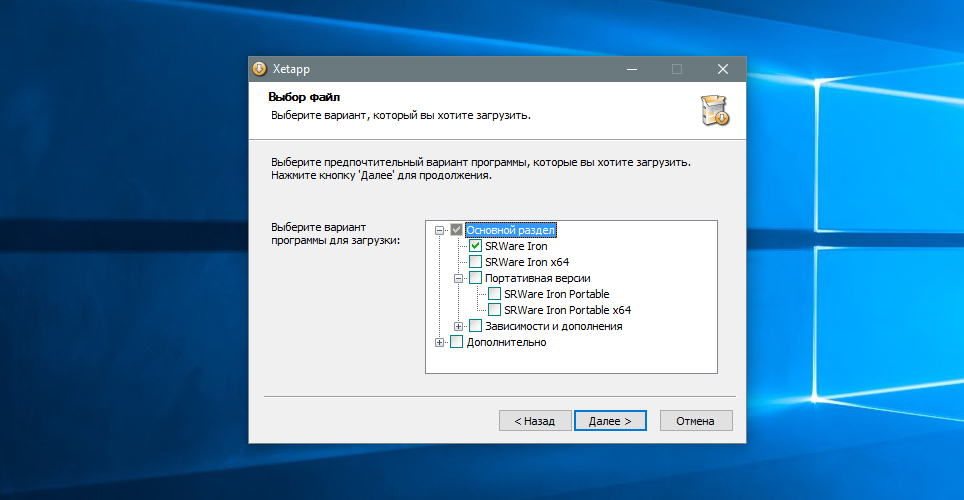Cancel setup with the Отмена button
The height and width of the screenshot is (500, 964).
[696, 421]
